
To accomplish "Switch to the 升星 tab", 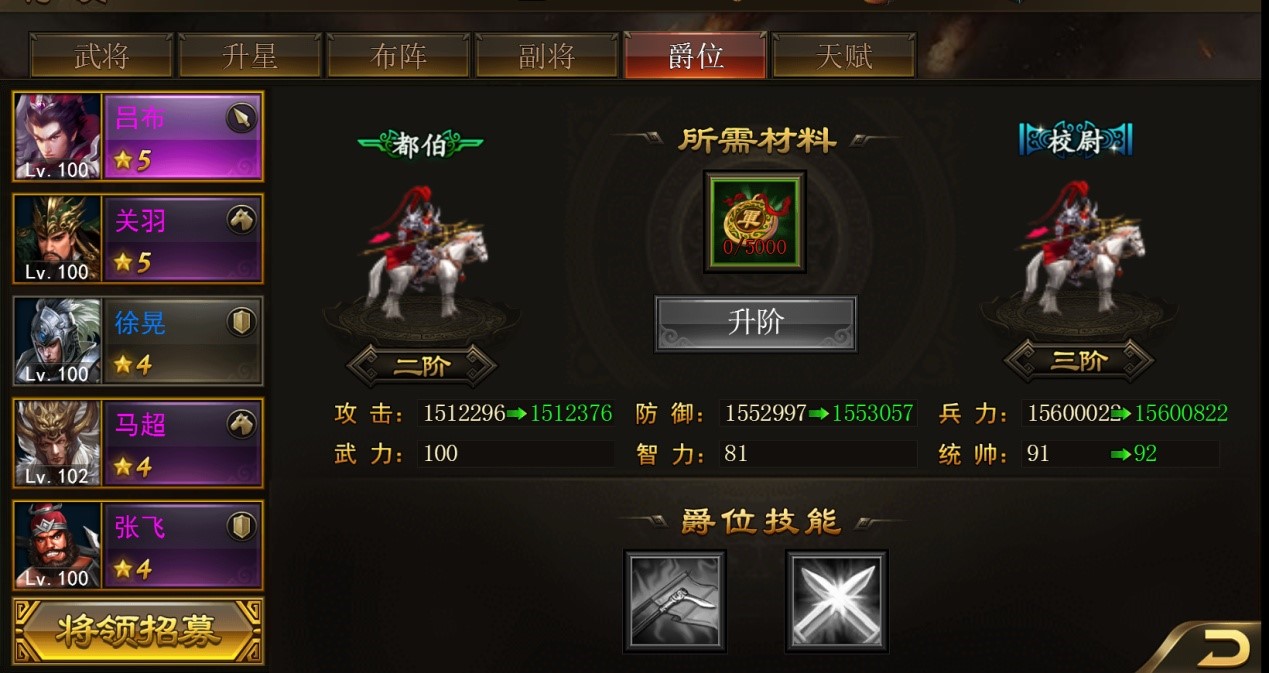I will tap(250, 56).
